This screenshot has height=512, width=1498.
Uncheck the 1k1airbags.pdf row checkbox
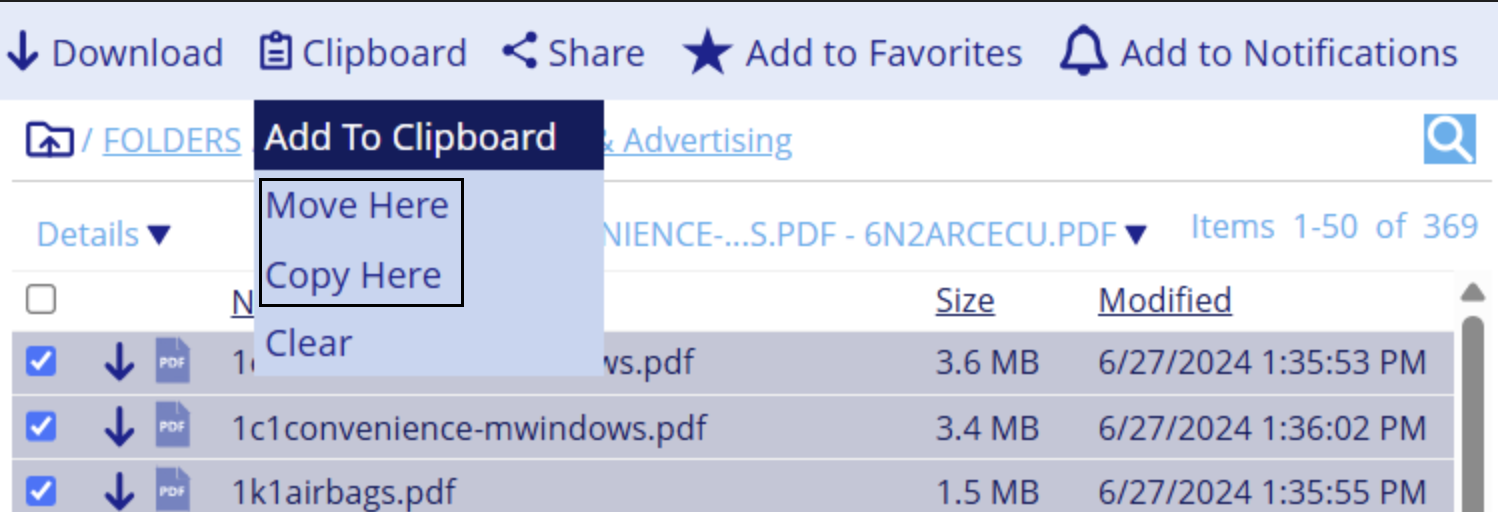pos(41,491)
